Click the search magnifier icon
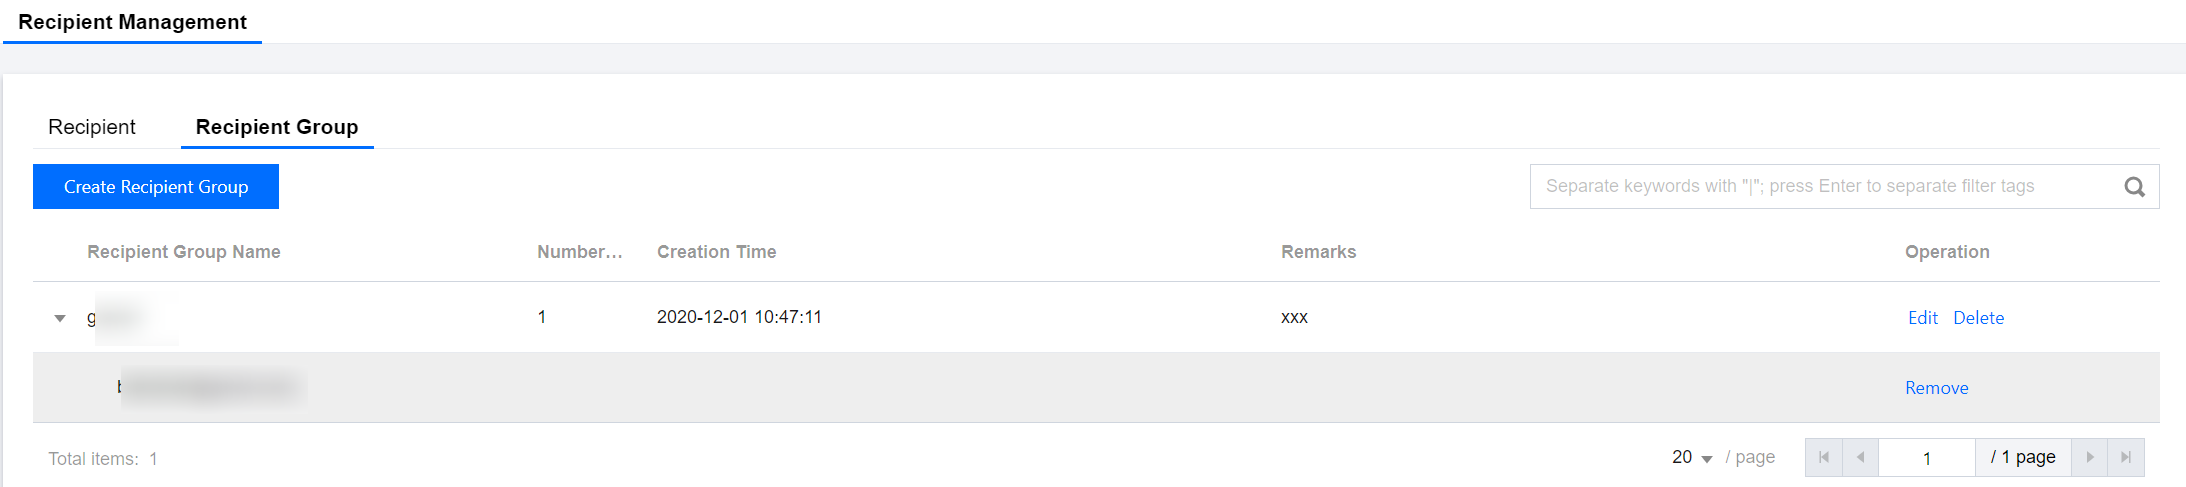 click(2134, 187)
